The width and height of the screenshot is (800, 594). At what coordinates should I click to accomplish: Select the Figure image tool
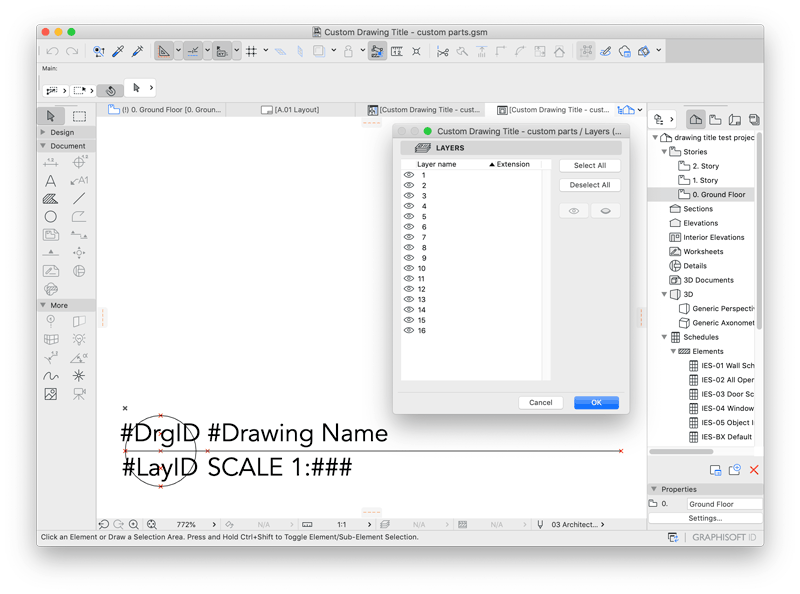(51, 394)
